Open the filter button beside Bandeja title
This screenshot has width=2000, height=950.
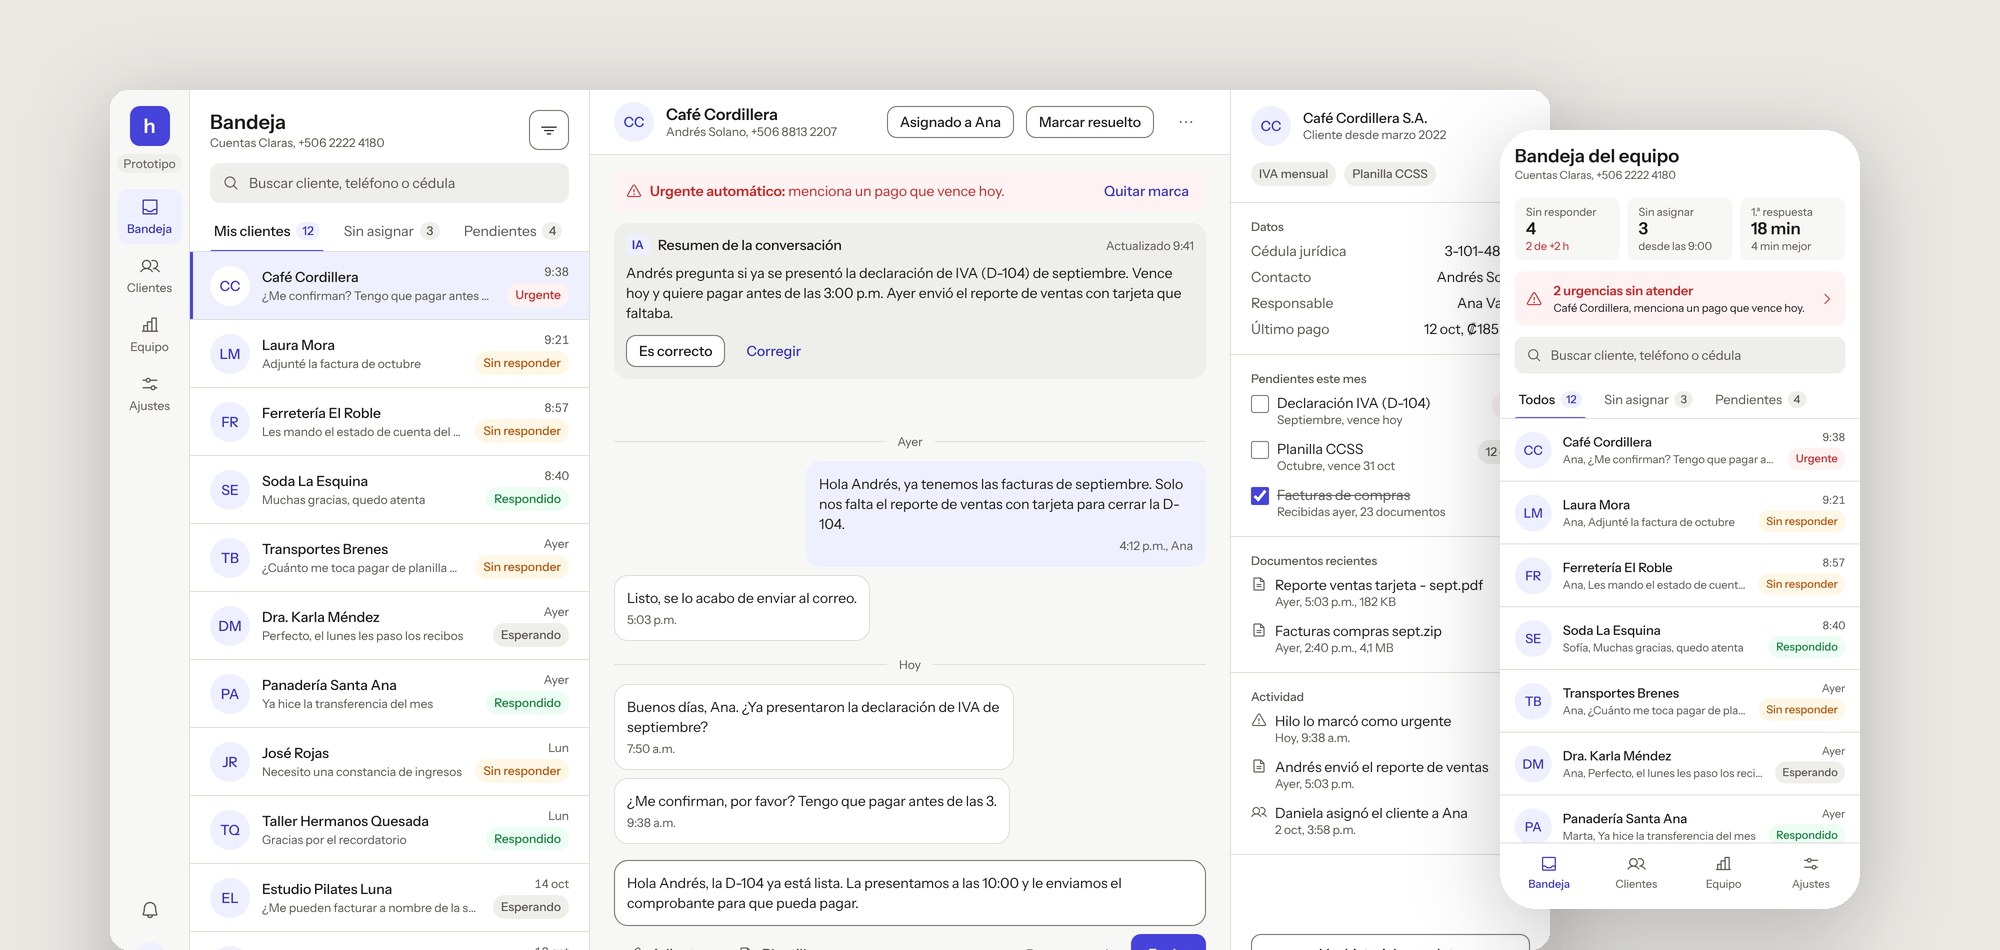549,130
